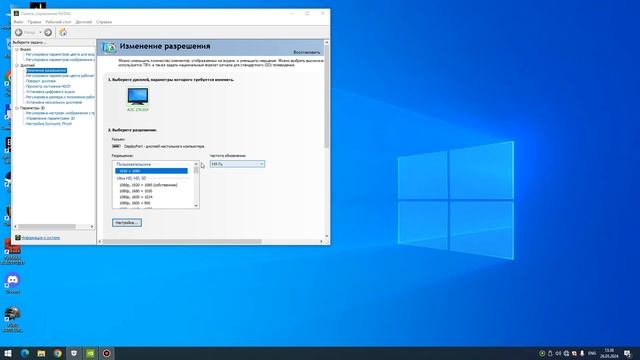The image size is (640, 360).
Task: Click the Back arrow in NVIDIA toolbar
Action: click(x=19, y=32)
